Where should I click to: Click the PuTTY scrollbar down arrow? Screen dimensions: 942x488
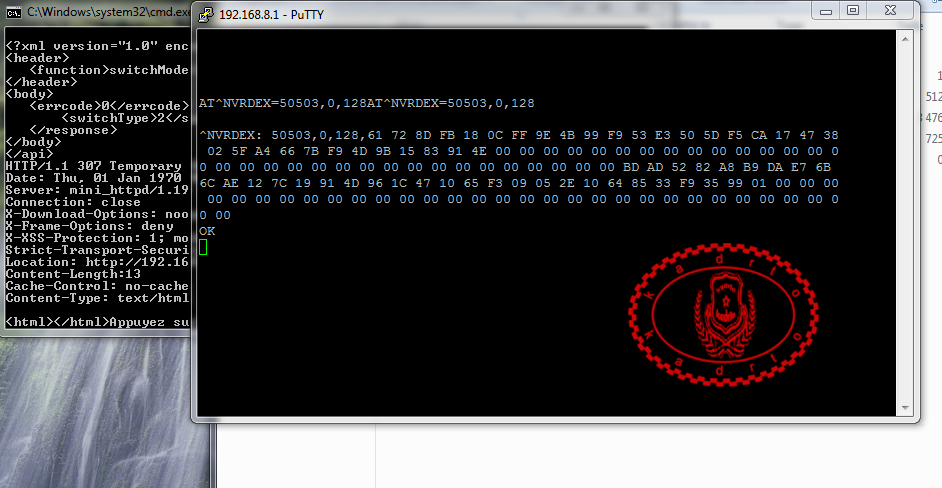[905, 407]
